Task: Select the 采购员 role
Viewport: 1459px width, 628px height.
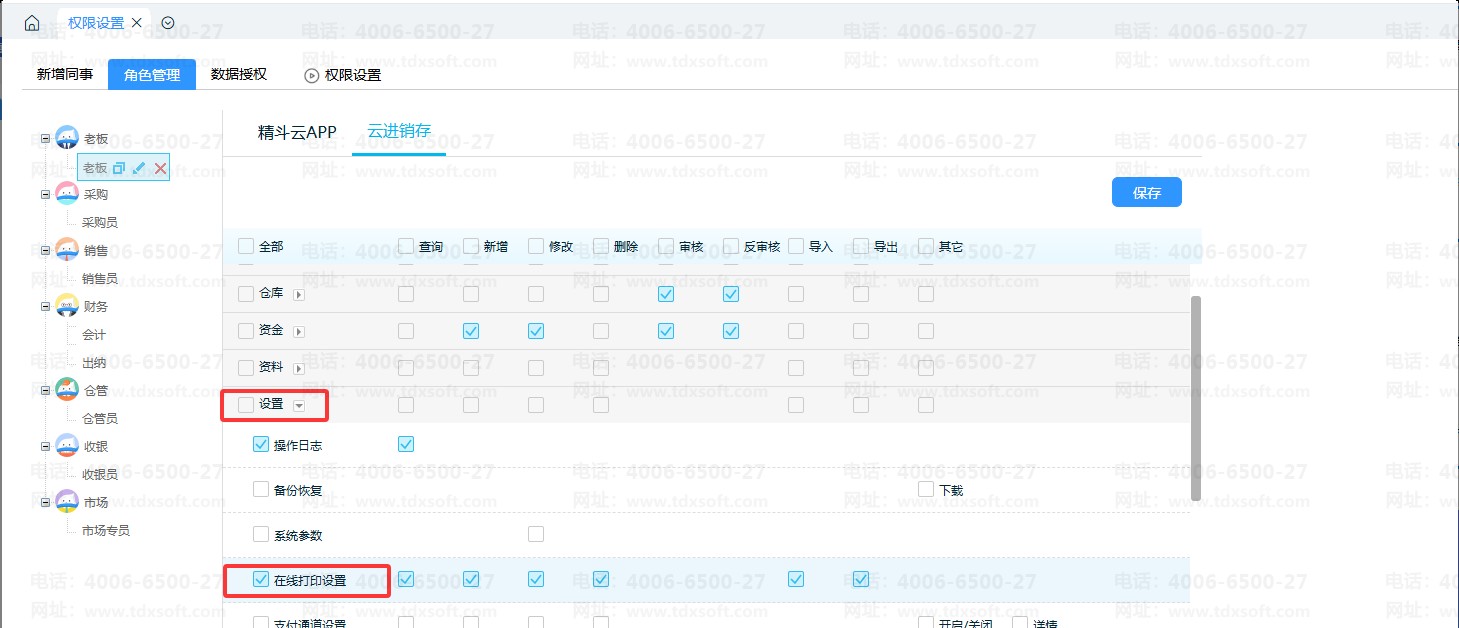Action: click(x=100, y=222)
